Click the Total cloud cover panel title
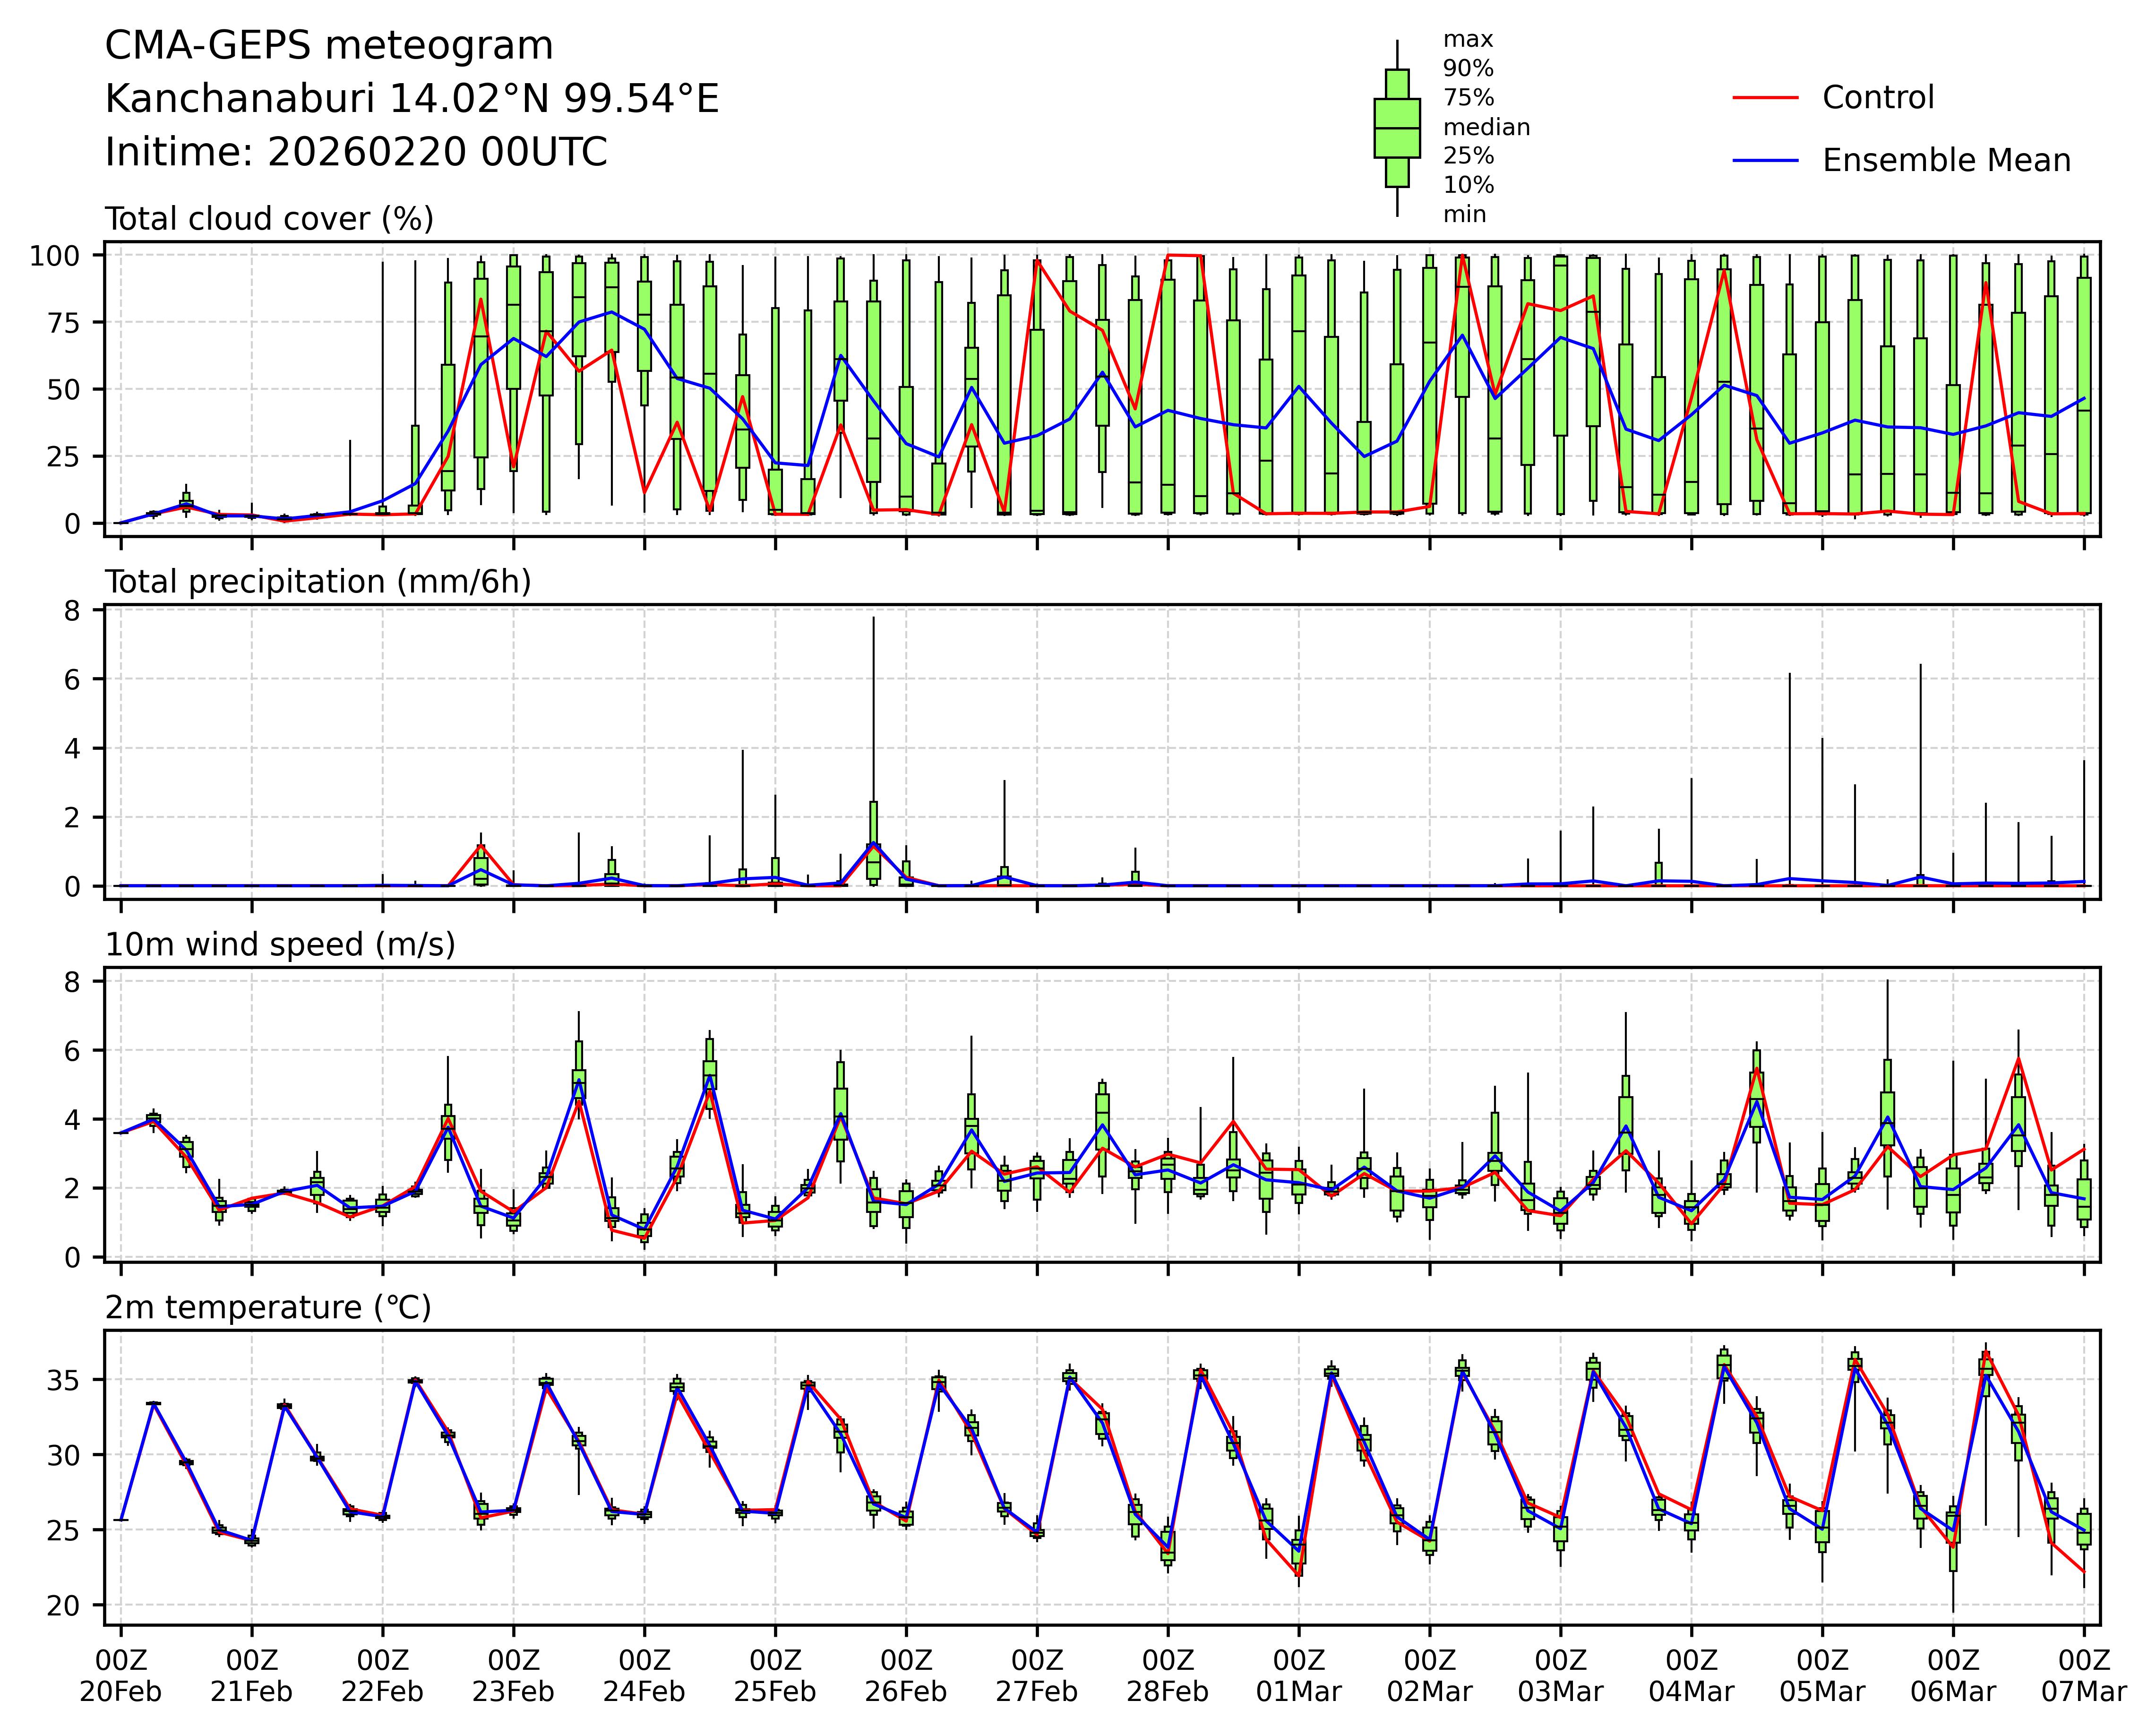The height and width of the screenshot is (1735, 2156). pyautogui.click(x=269, y=219)
